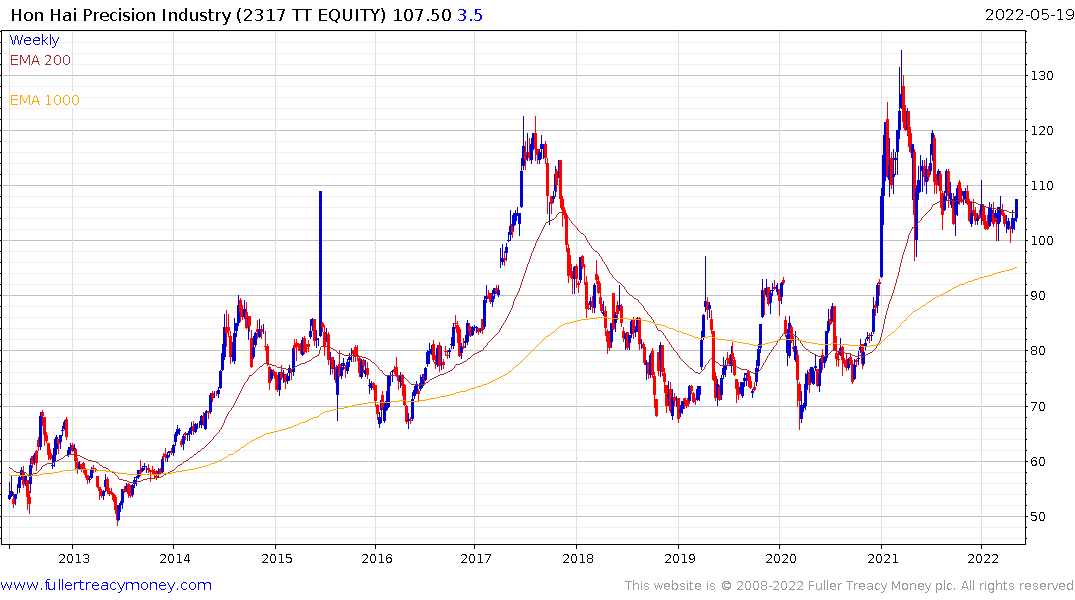
Task: Click the Weekly timeframe label
Action: pyautogui.click(x=34, y=40)
